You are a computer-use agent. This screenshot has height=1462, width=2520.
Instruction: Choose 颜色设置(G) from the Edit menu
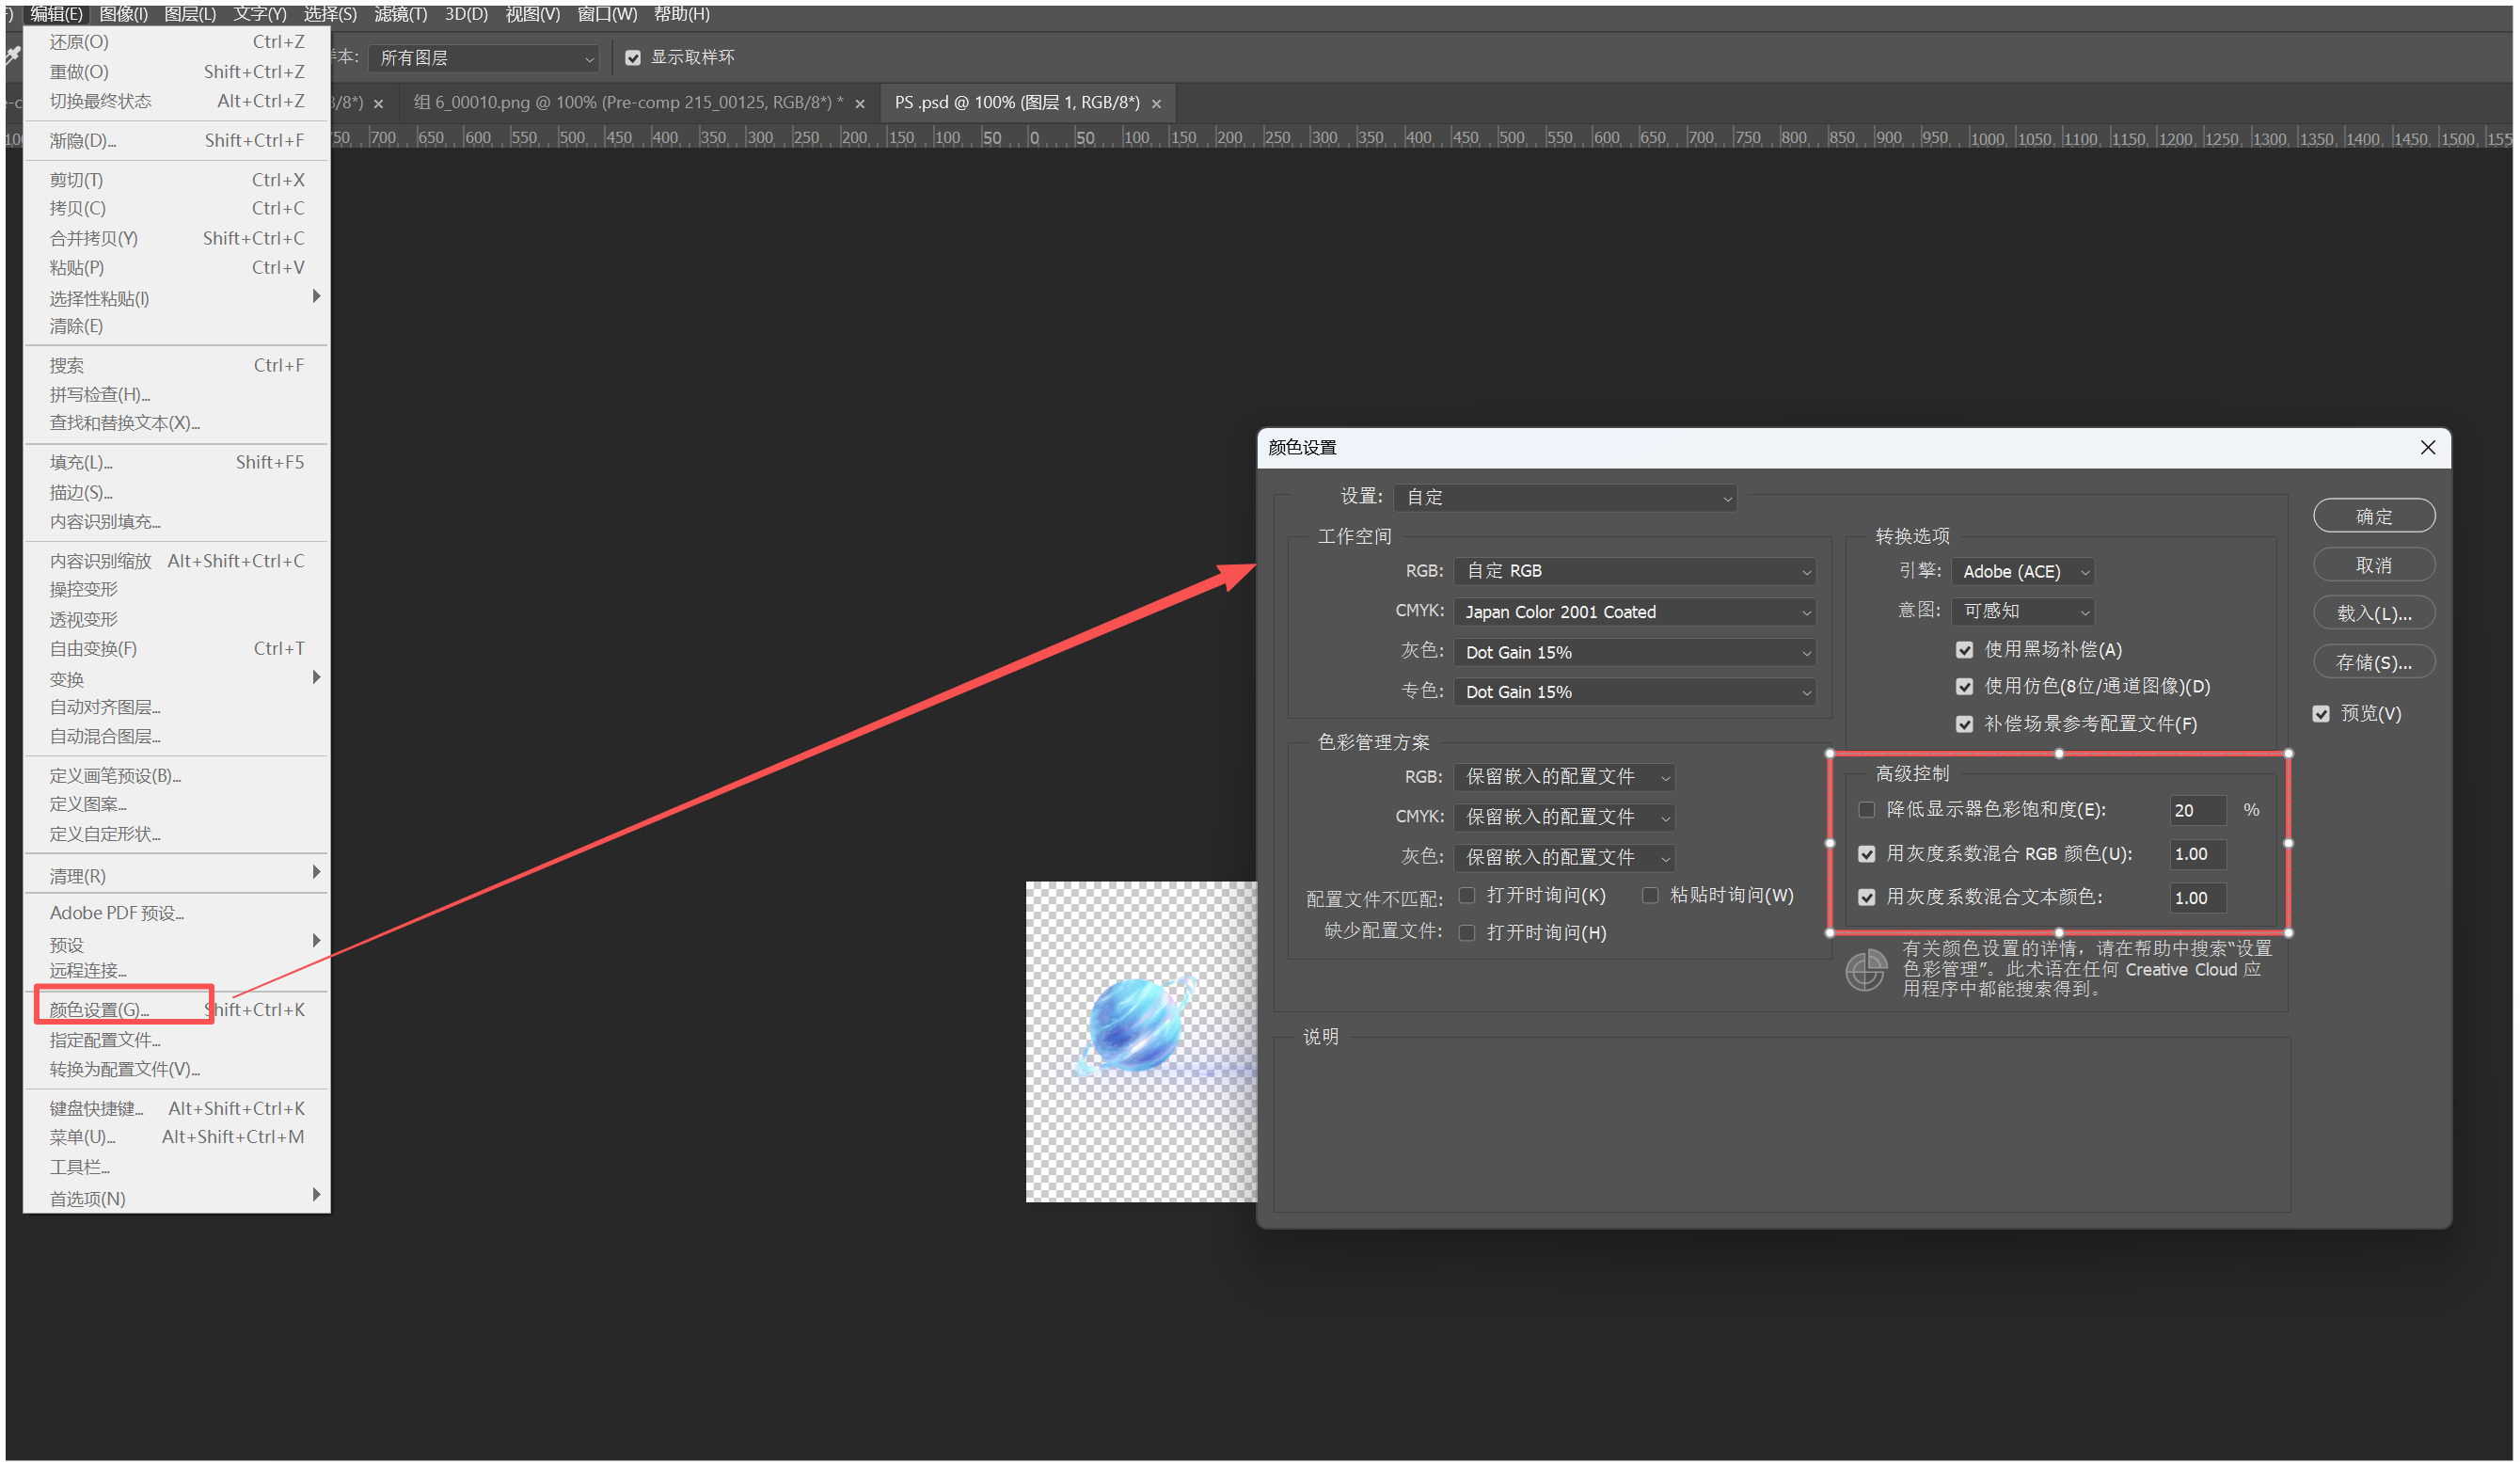click(100, 1009)
